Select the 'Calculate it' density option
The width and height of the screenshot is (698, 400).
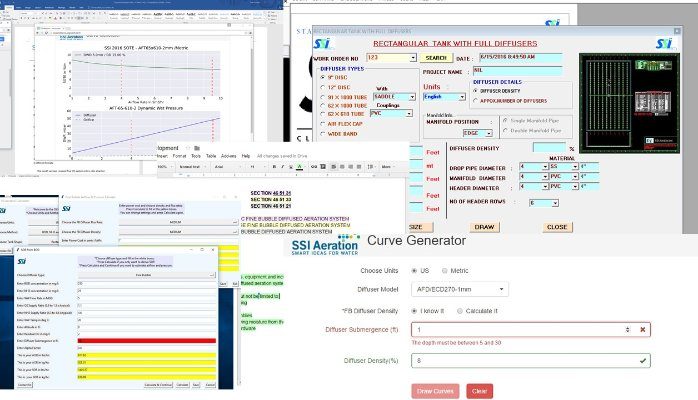pos(459,311)
